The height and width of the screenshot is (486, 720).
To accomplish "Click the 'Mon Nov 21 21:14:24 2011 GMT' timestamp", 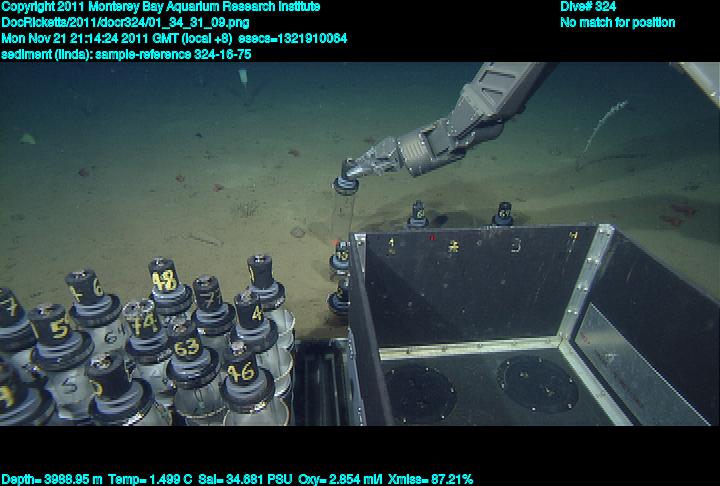I will pos(91,38).
